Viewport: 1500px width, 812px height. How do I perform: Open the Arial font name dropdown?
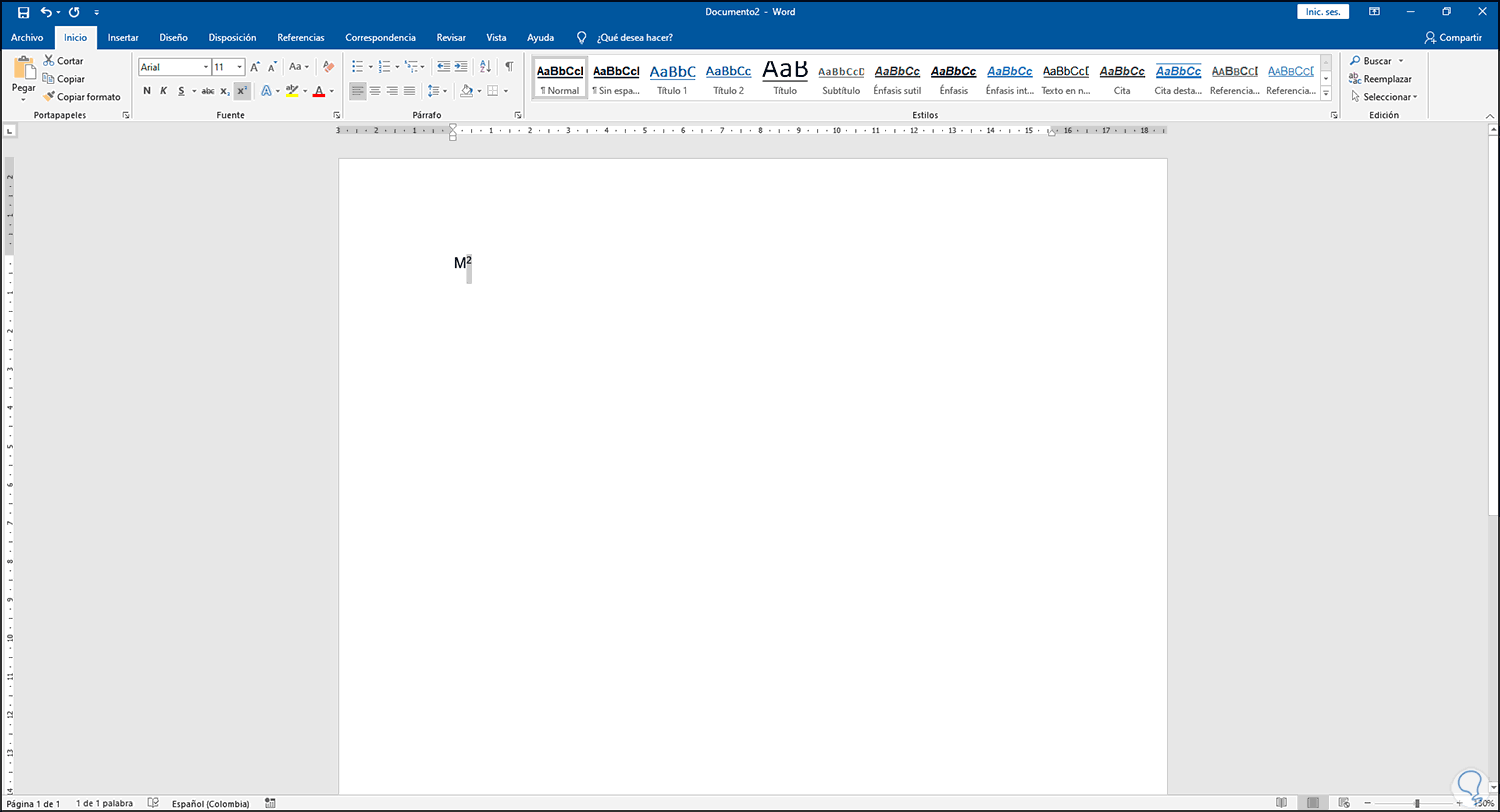point(204,67)
